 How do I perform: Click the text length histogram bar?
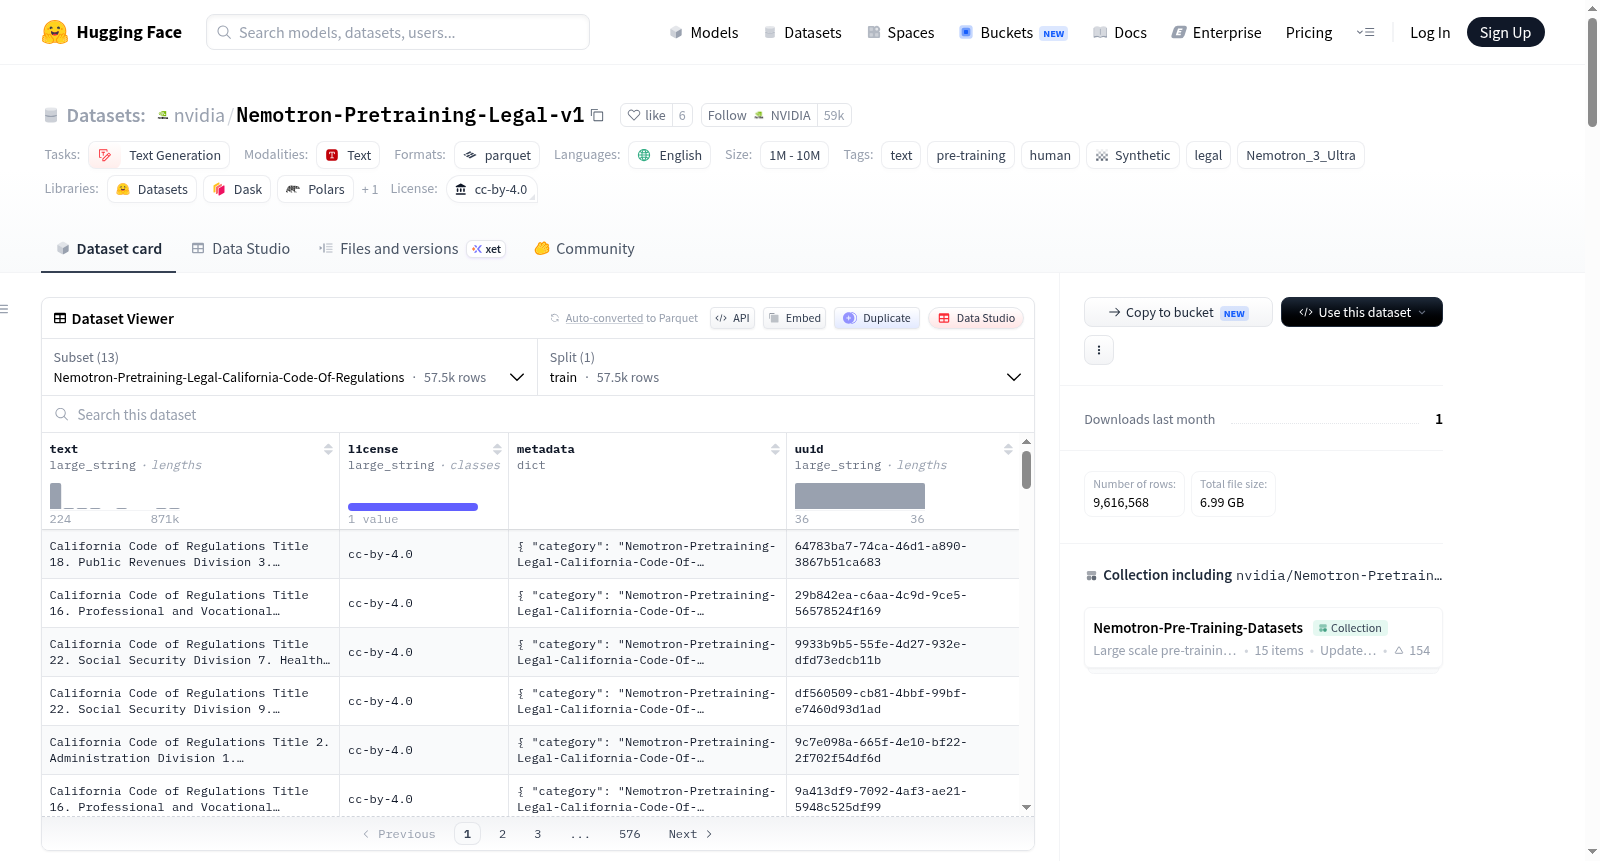pos(56,496)
